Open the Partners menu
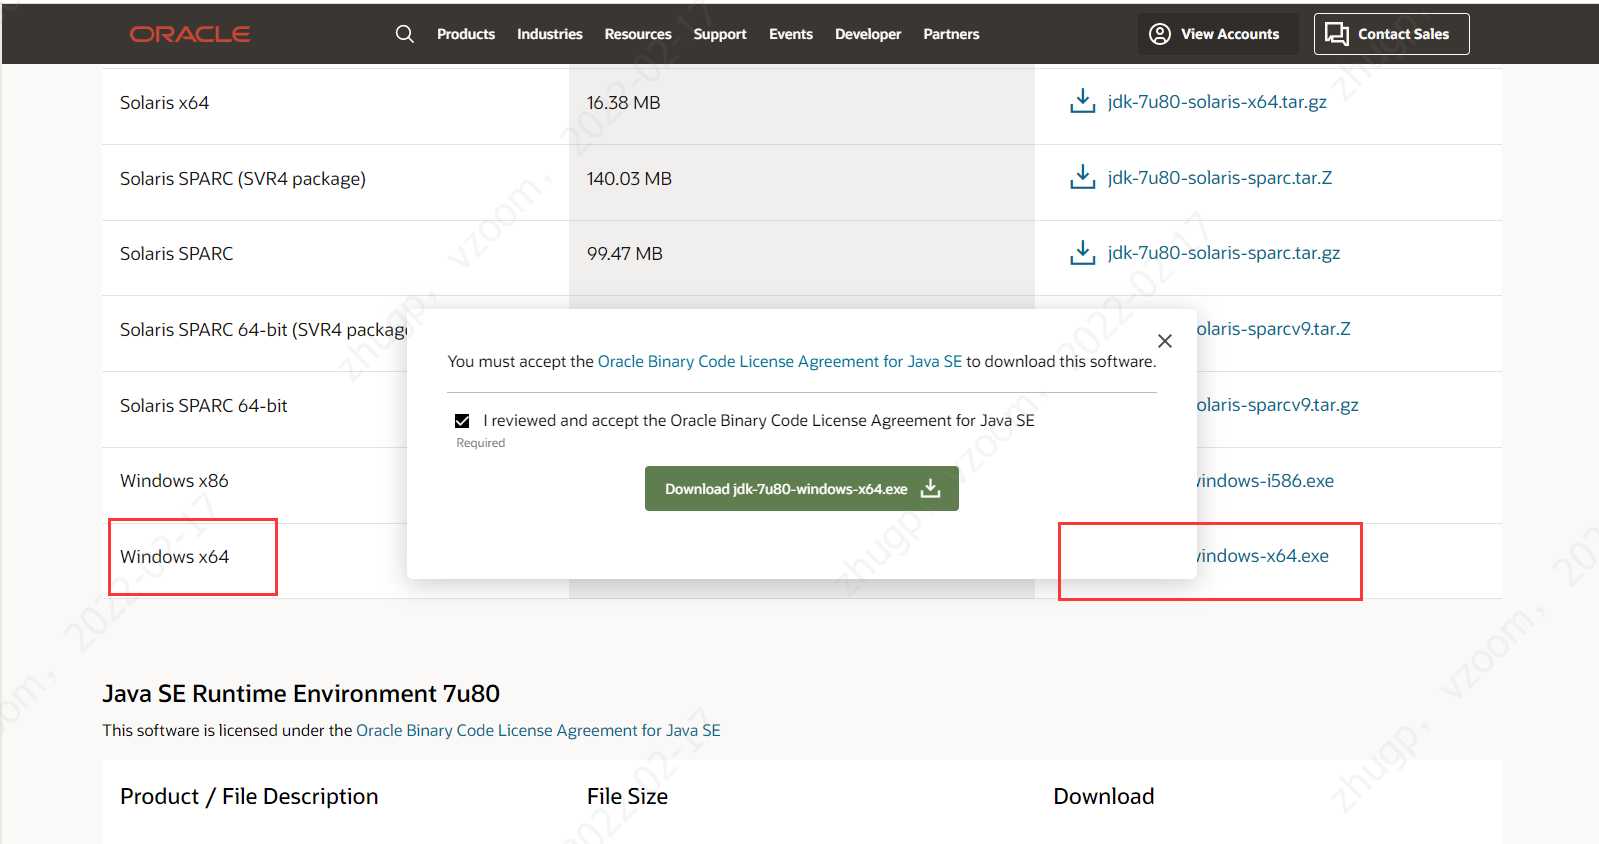The image size is (1599, 844). [951, 34]
